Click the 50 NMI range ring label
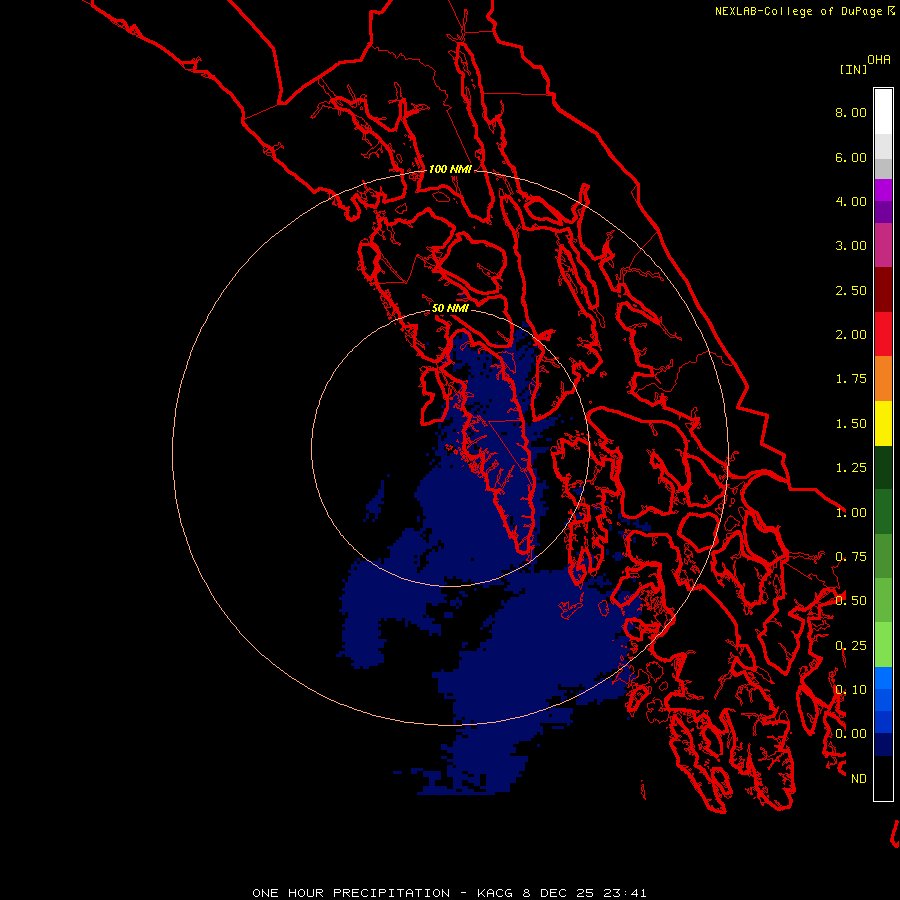 450,308
